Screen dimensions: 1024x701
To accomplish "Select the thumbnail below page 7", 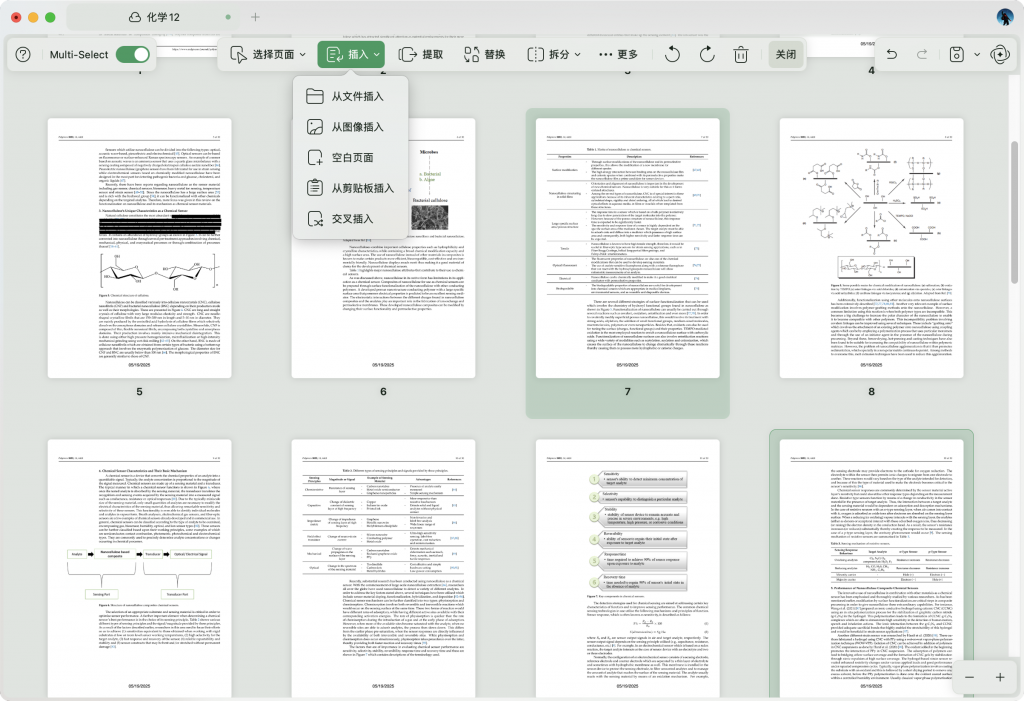I will click(x=628, y=568).
